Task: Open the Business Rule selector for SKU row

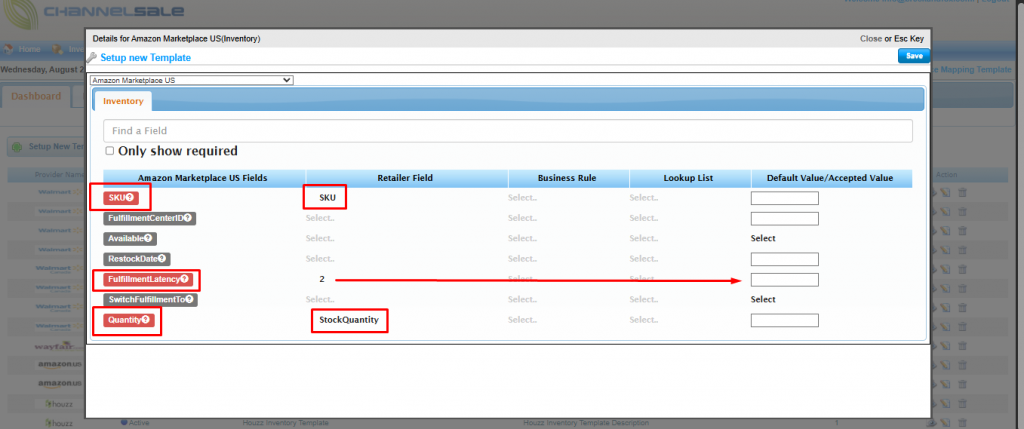Action: [522, 198]
